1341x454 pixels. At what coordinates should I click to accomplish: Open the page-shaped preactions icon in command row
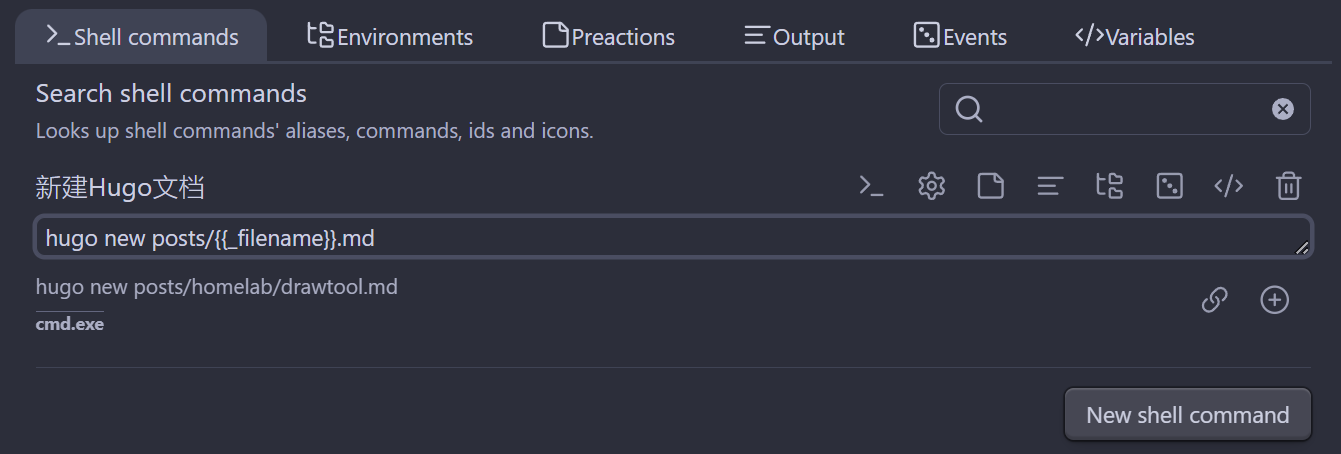click(990, 186)
